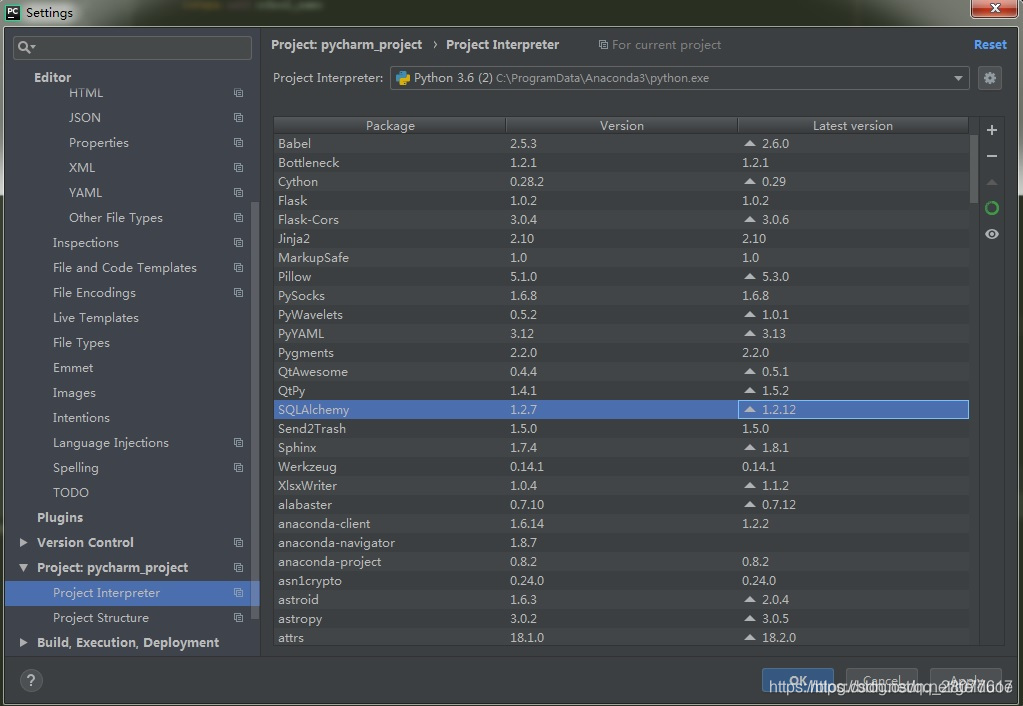Open Live Templates settings

click(x=96, y=318)
